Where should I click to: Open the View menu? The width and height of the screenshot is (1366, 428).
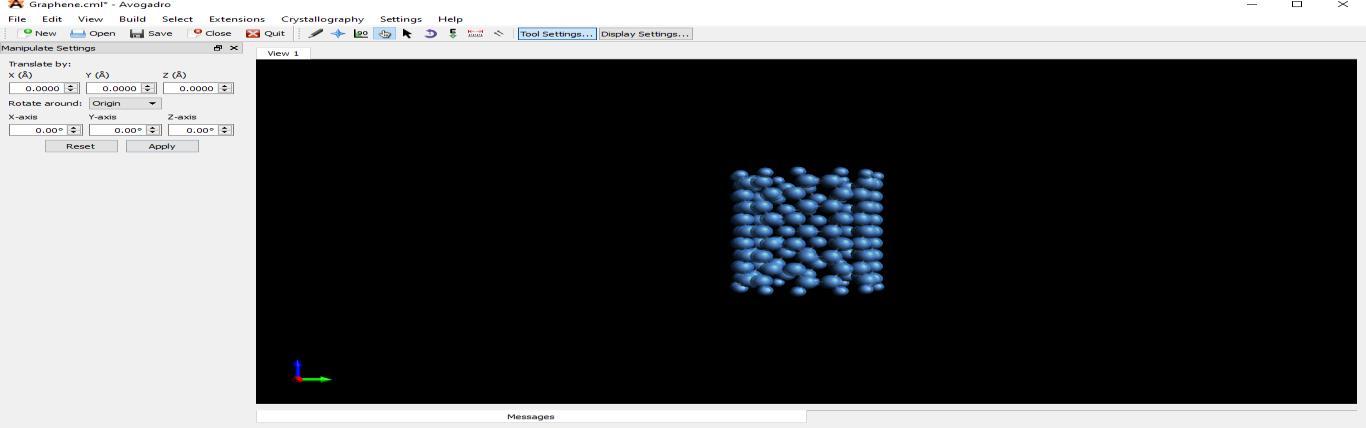(x=90, y=18)
